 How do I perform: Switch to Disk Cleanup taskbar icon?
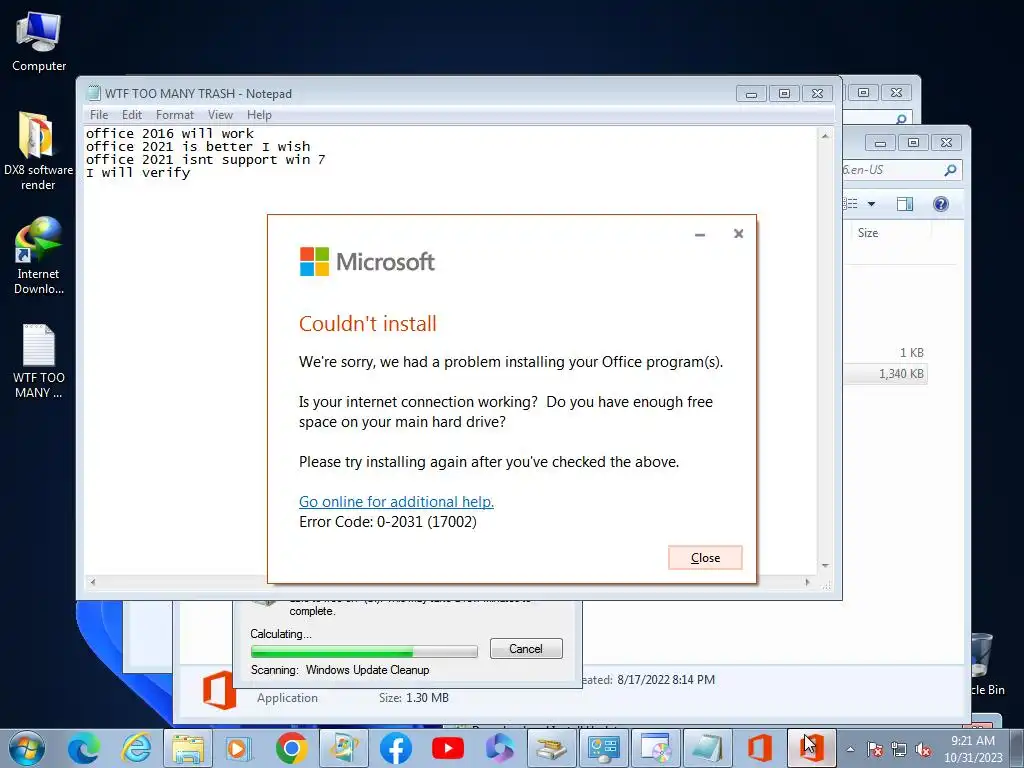pos(552,748)
